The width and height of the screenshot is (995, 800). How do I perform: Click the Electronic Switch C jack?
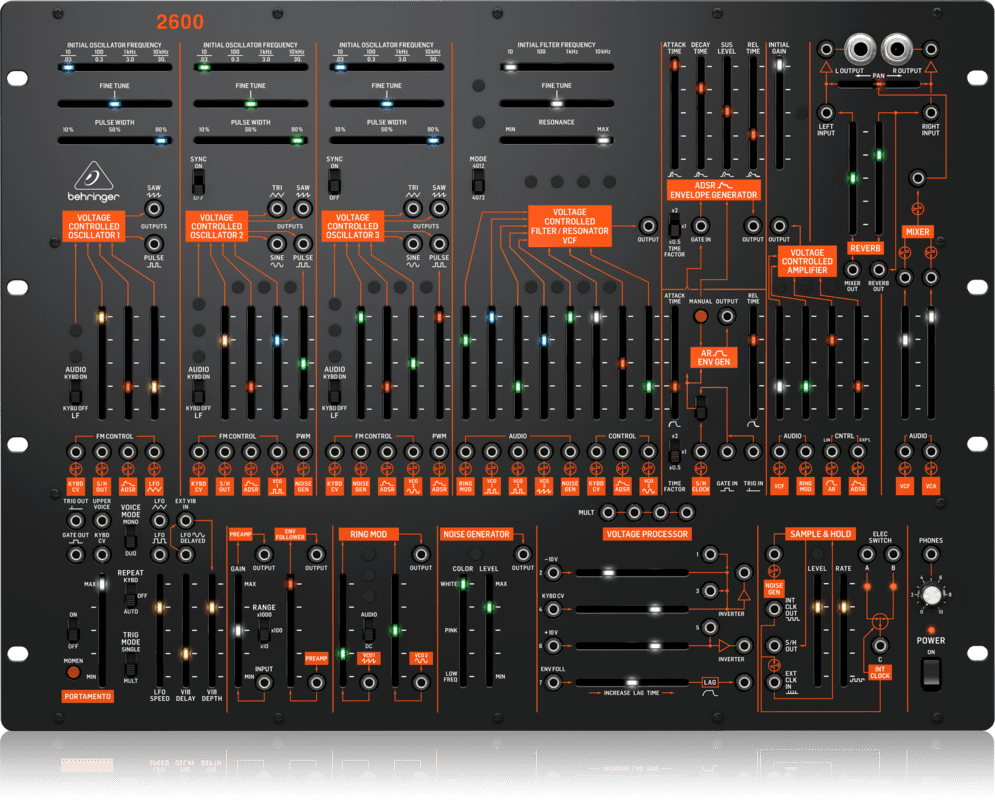click(x=880, y=646)
